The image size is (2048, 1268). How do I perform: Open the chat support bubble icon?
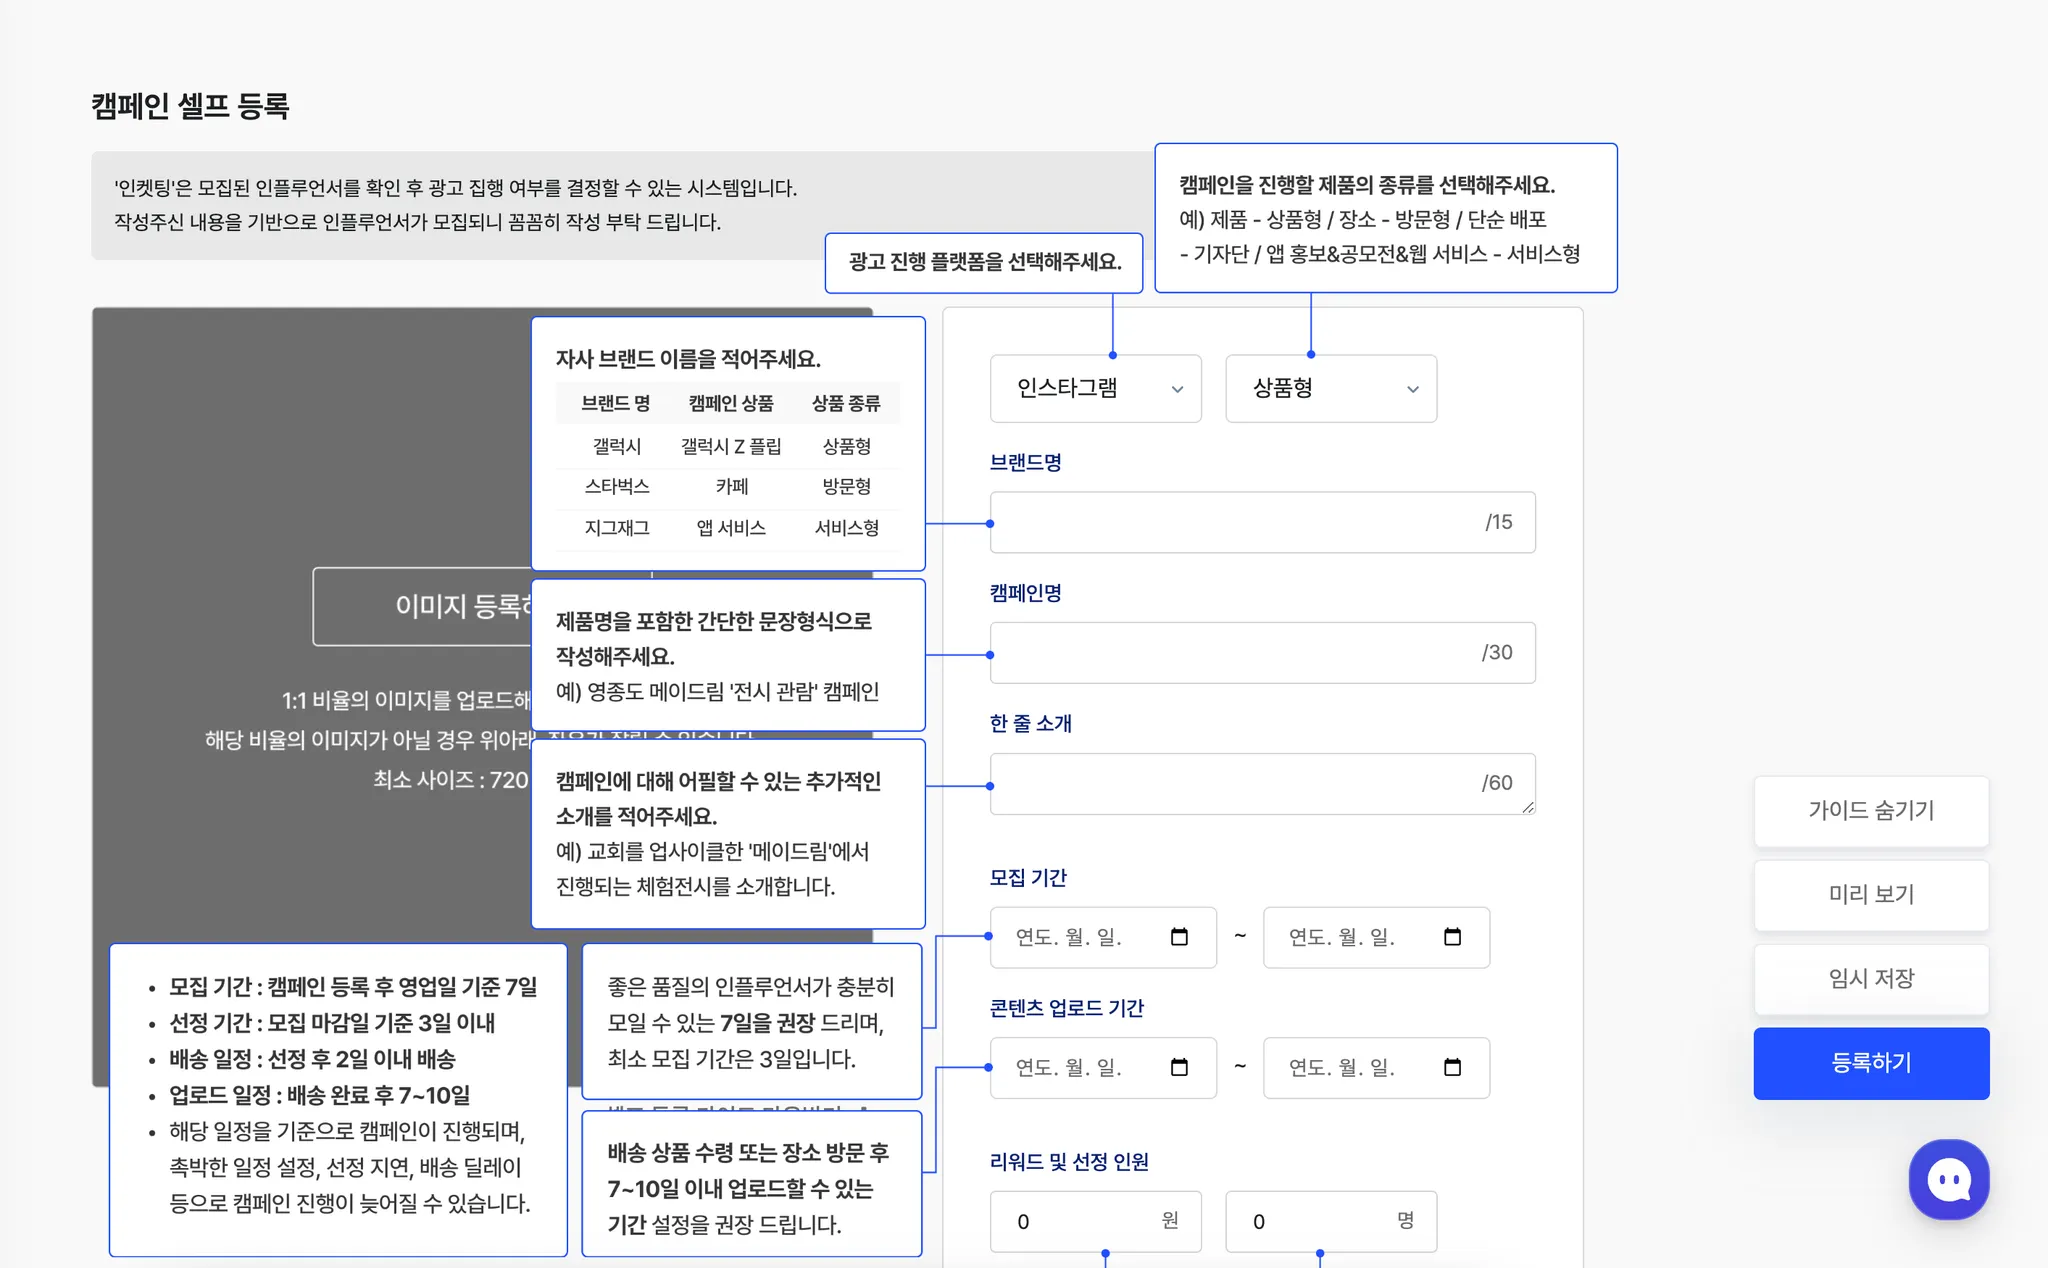1948,1180
